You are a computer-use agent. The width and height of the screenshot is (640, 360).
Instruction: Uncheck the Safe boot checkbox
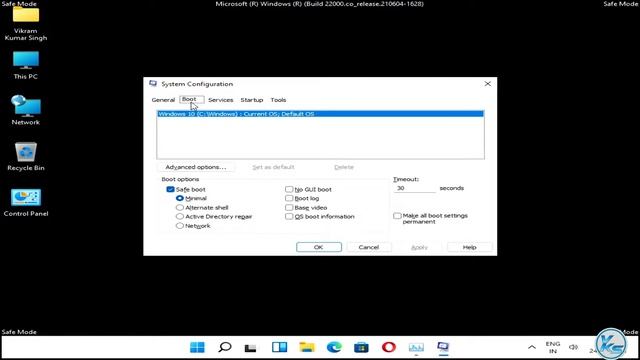171,189
